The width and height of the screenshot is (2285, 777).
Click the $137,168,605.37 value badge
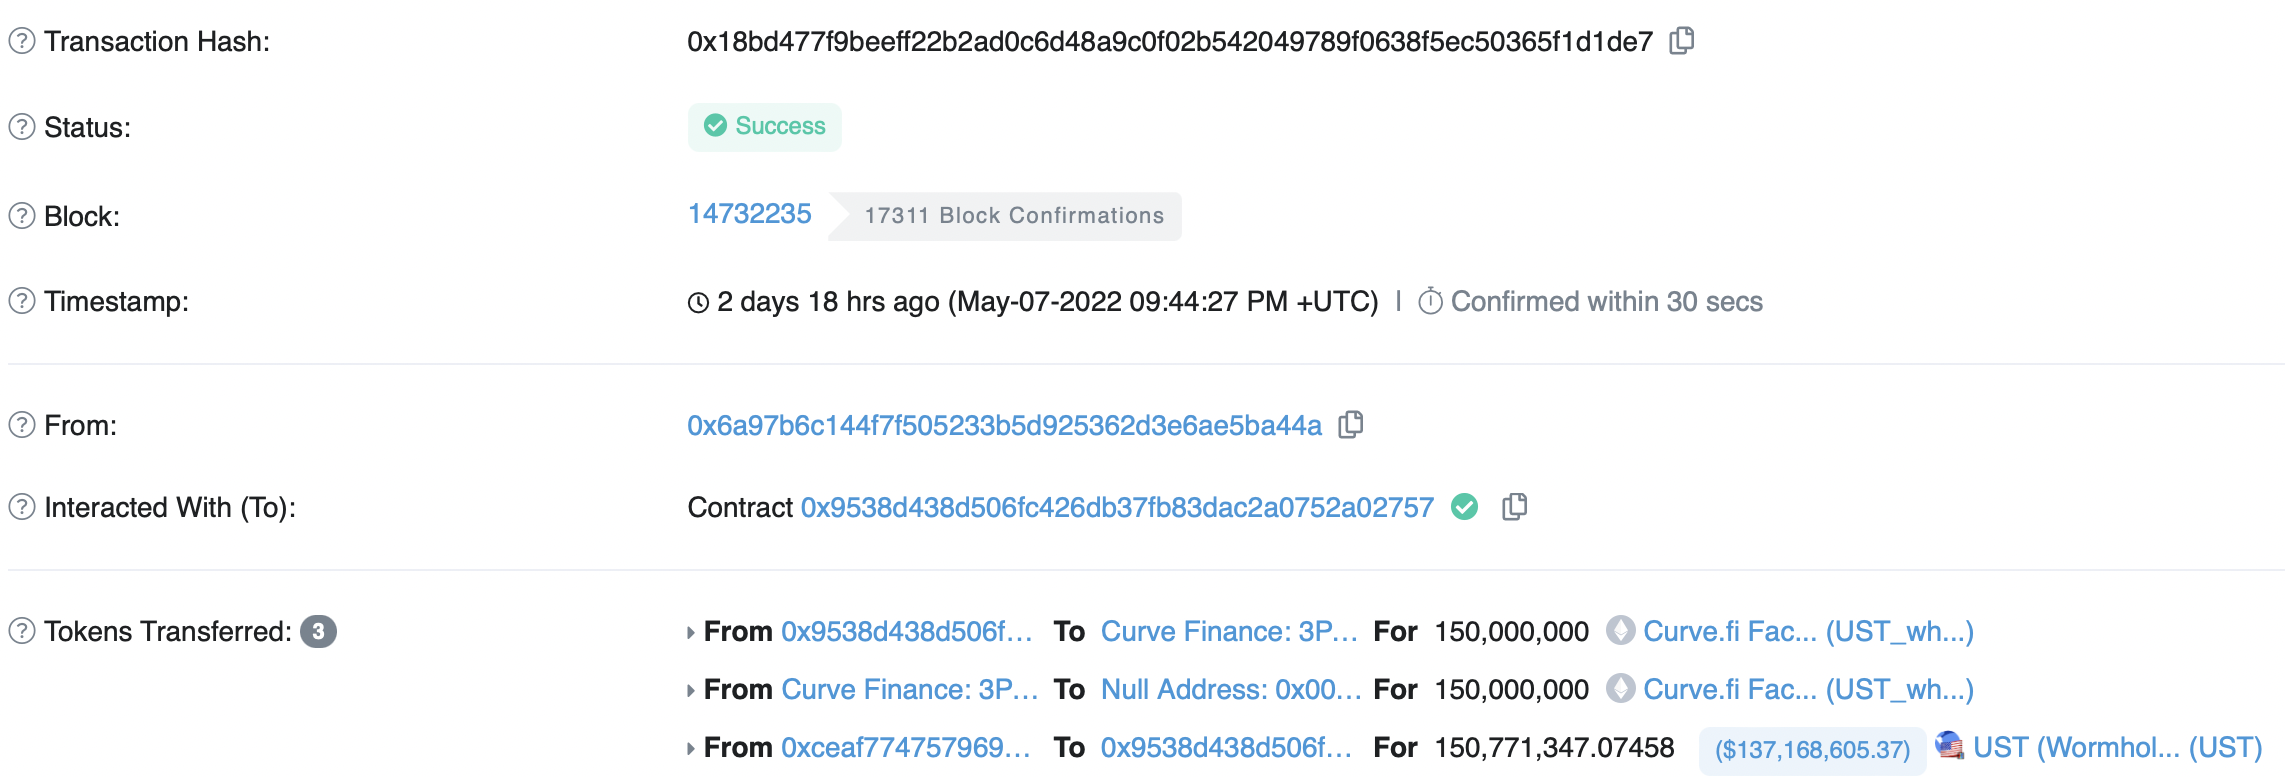[x=1812, y=750]
